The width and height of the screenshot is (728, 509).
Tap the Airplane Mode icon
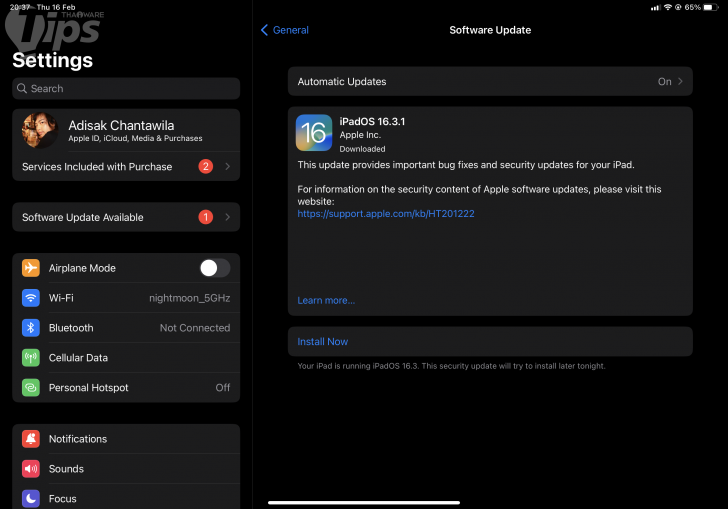31,268
